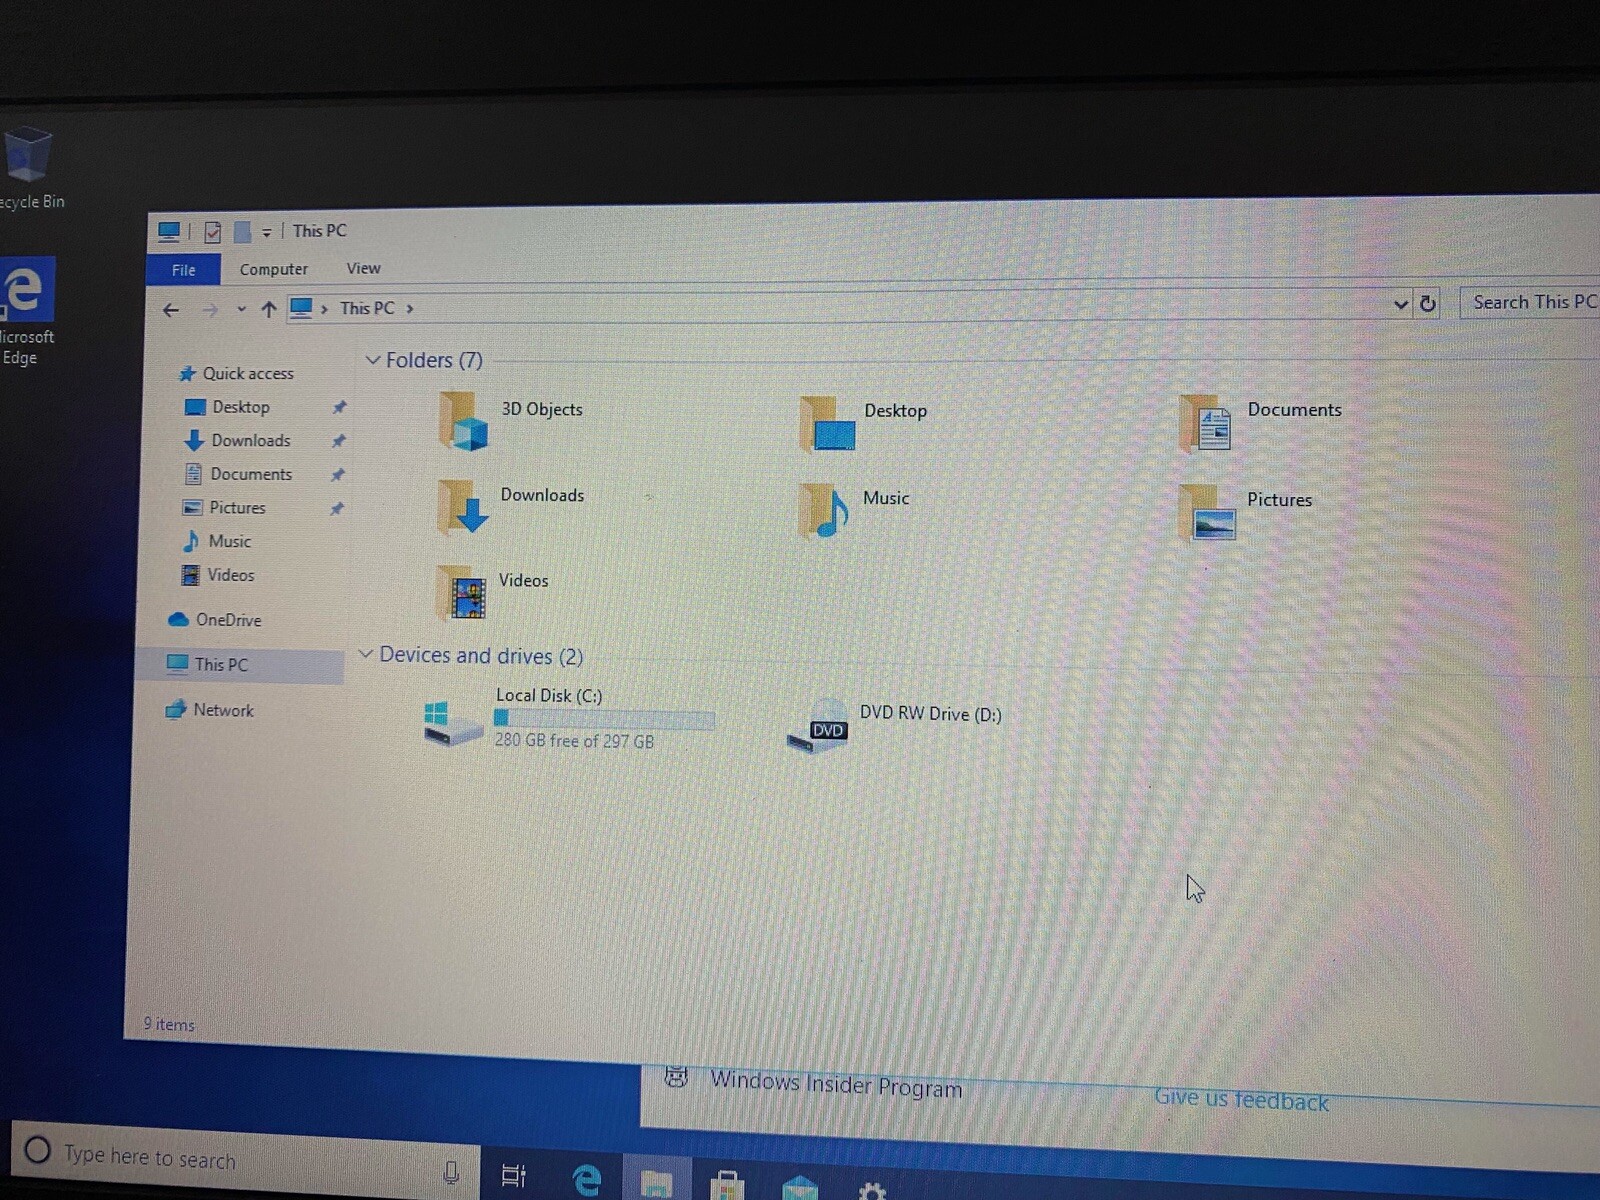This screenshot has height=1200, width=1600.
Task: Click the This PC system icon in the title bar
Action: coord(169,232)
